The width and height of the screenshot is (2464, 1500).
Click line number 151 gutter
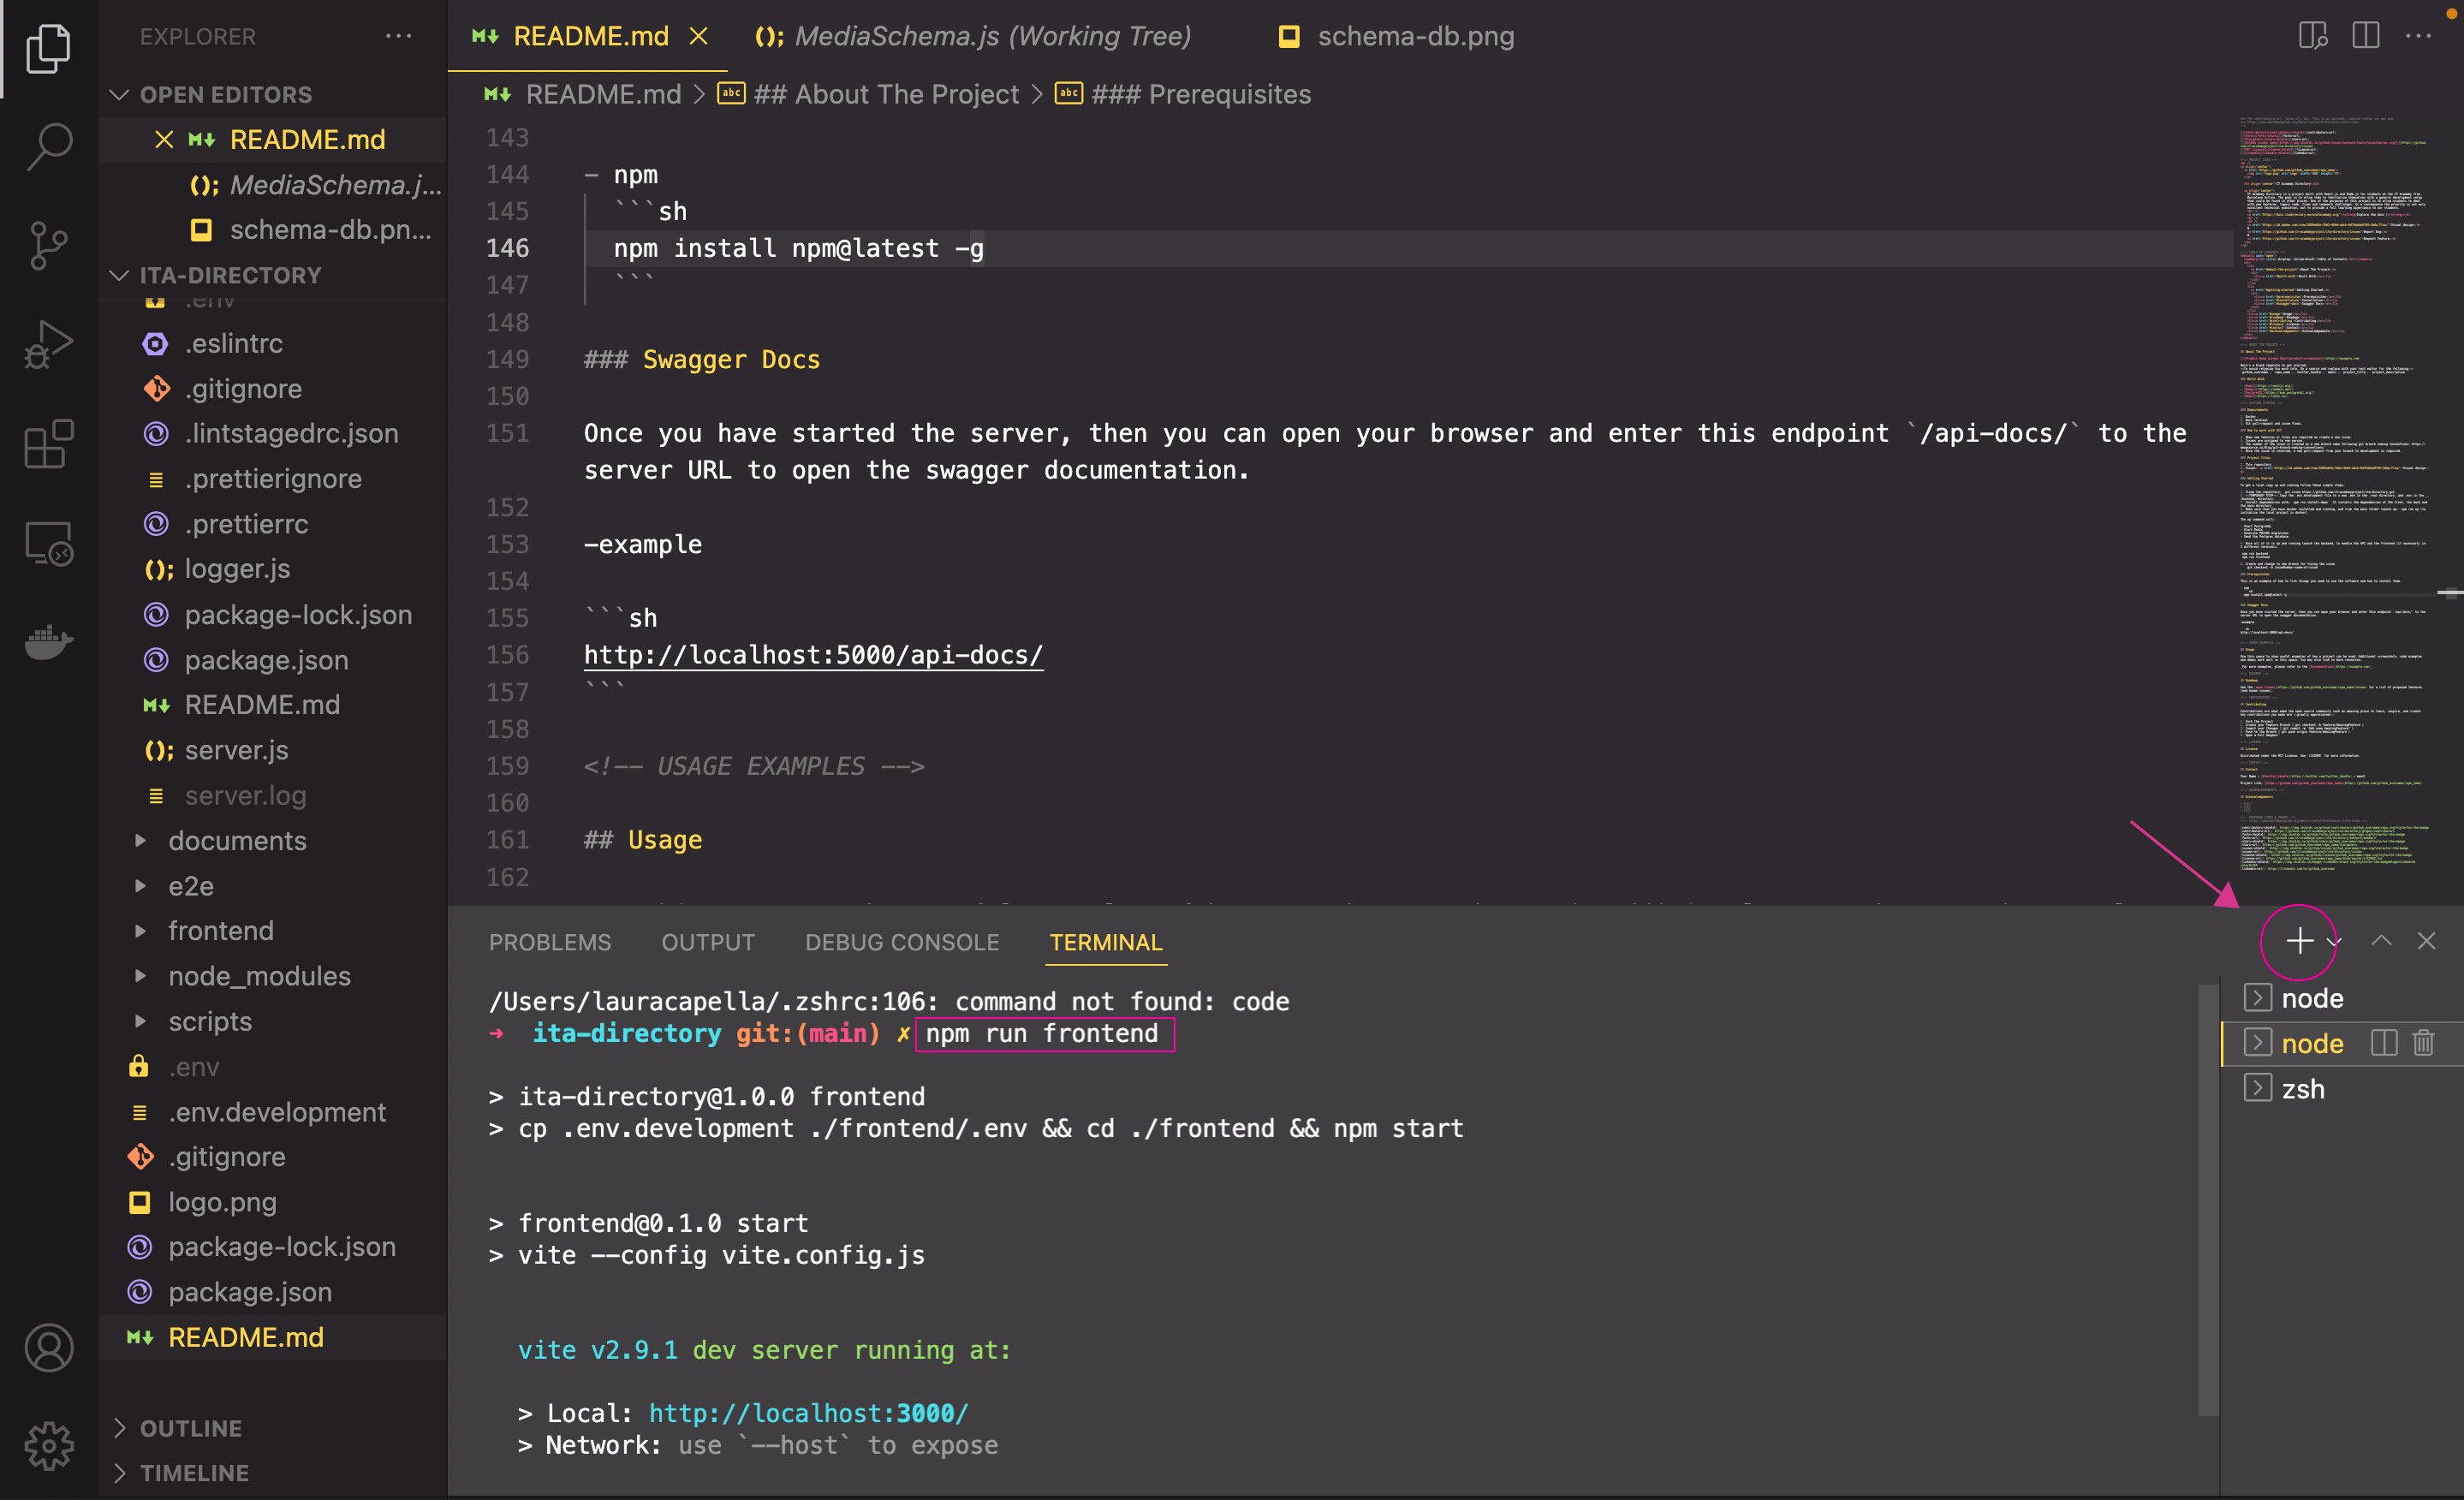pyautogui.click(x=508, y=433)
